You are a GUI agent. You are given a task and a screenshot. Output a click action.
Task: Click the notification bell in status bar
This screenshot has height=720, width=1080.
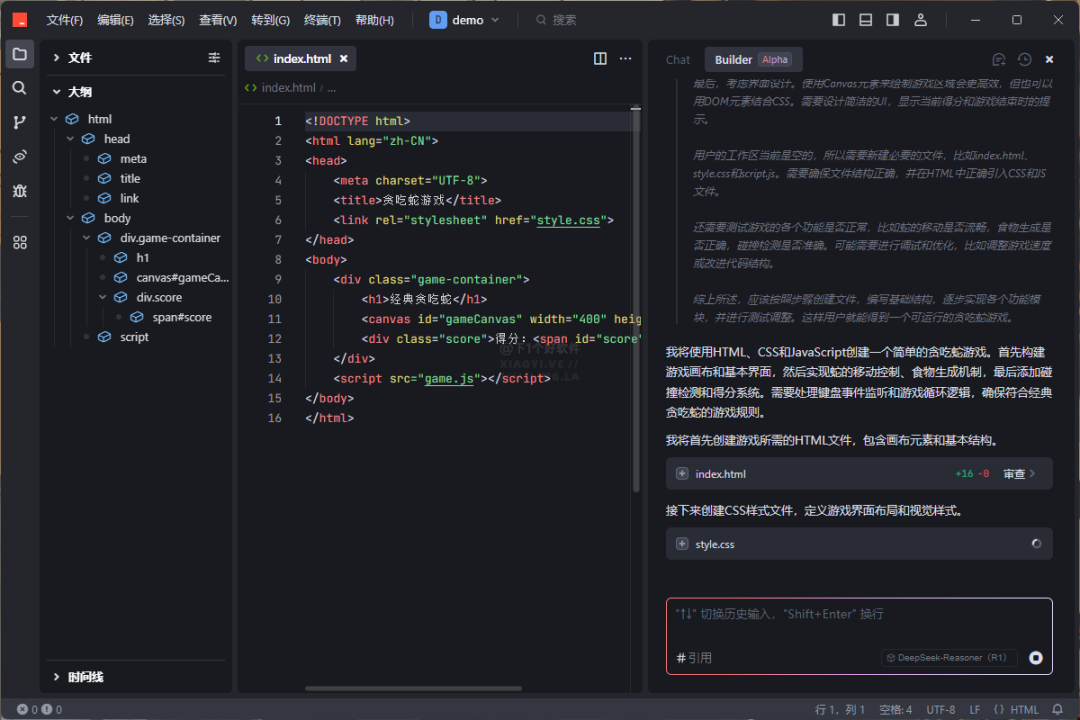point(1058,710)
